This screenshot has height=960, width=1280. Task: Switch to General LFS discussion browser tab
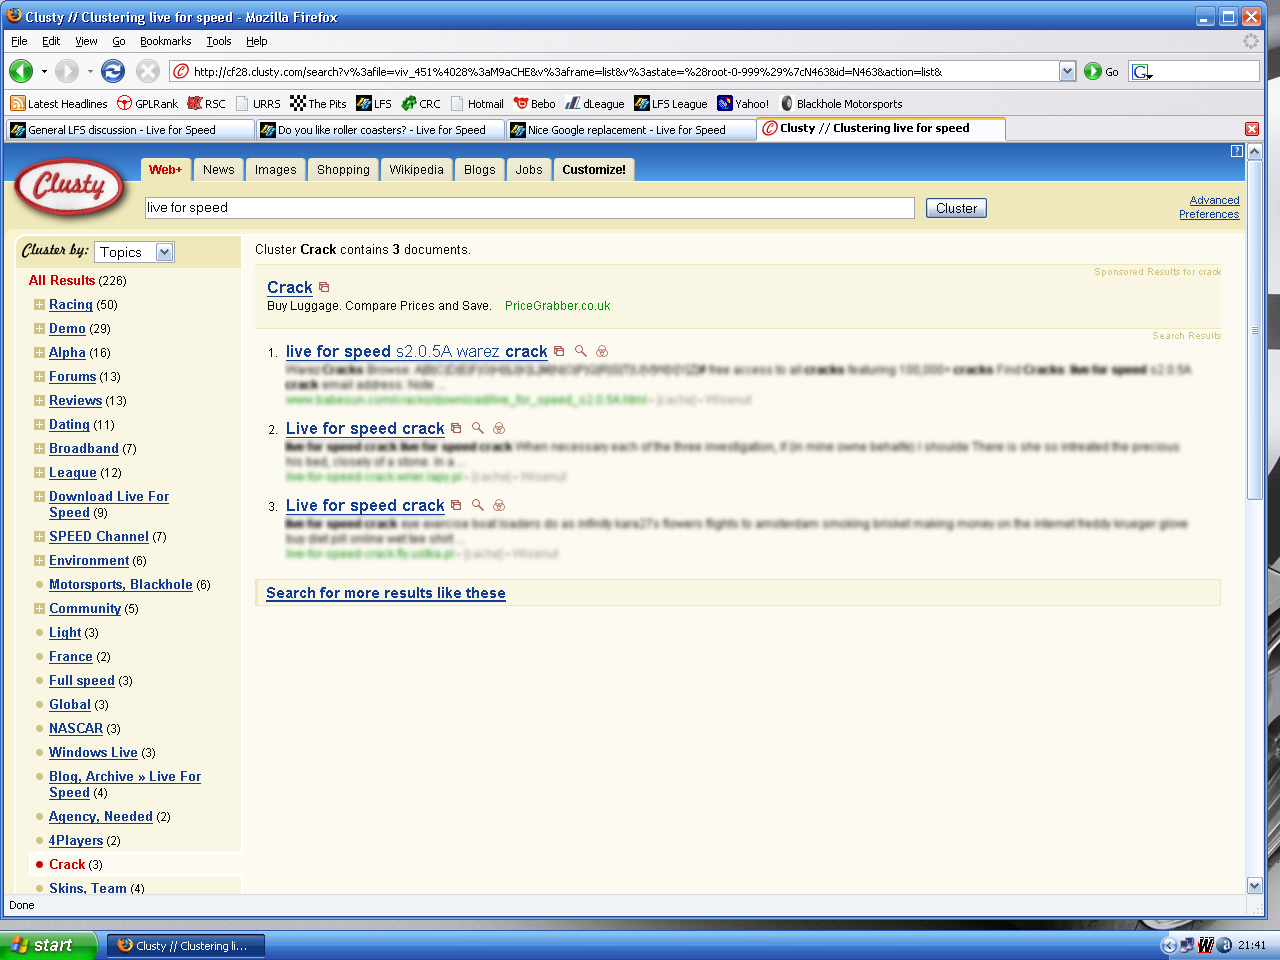pos(130,130)
